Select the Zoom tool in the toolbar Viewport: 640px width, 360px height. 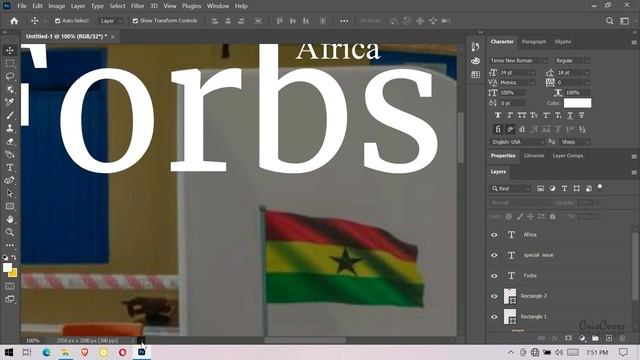coord(10,232)
